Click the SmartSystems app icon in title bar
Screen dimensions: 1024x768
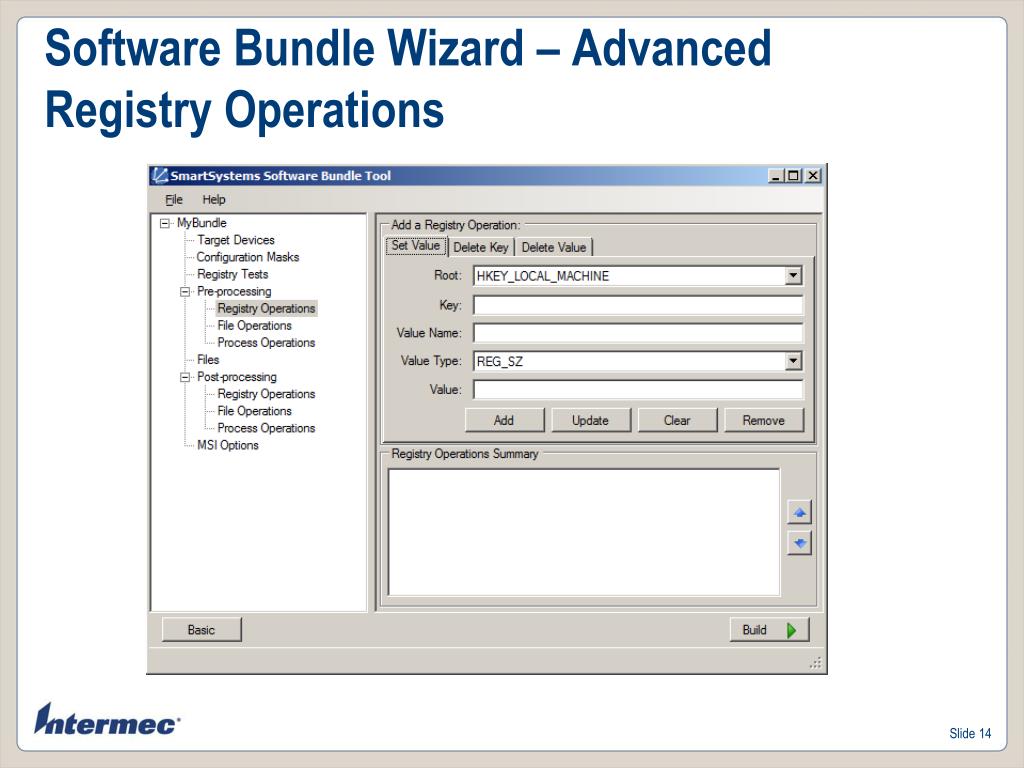159,175
